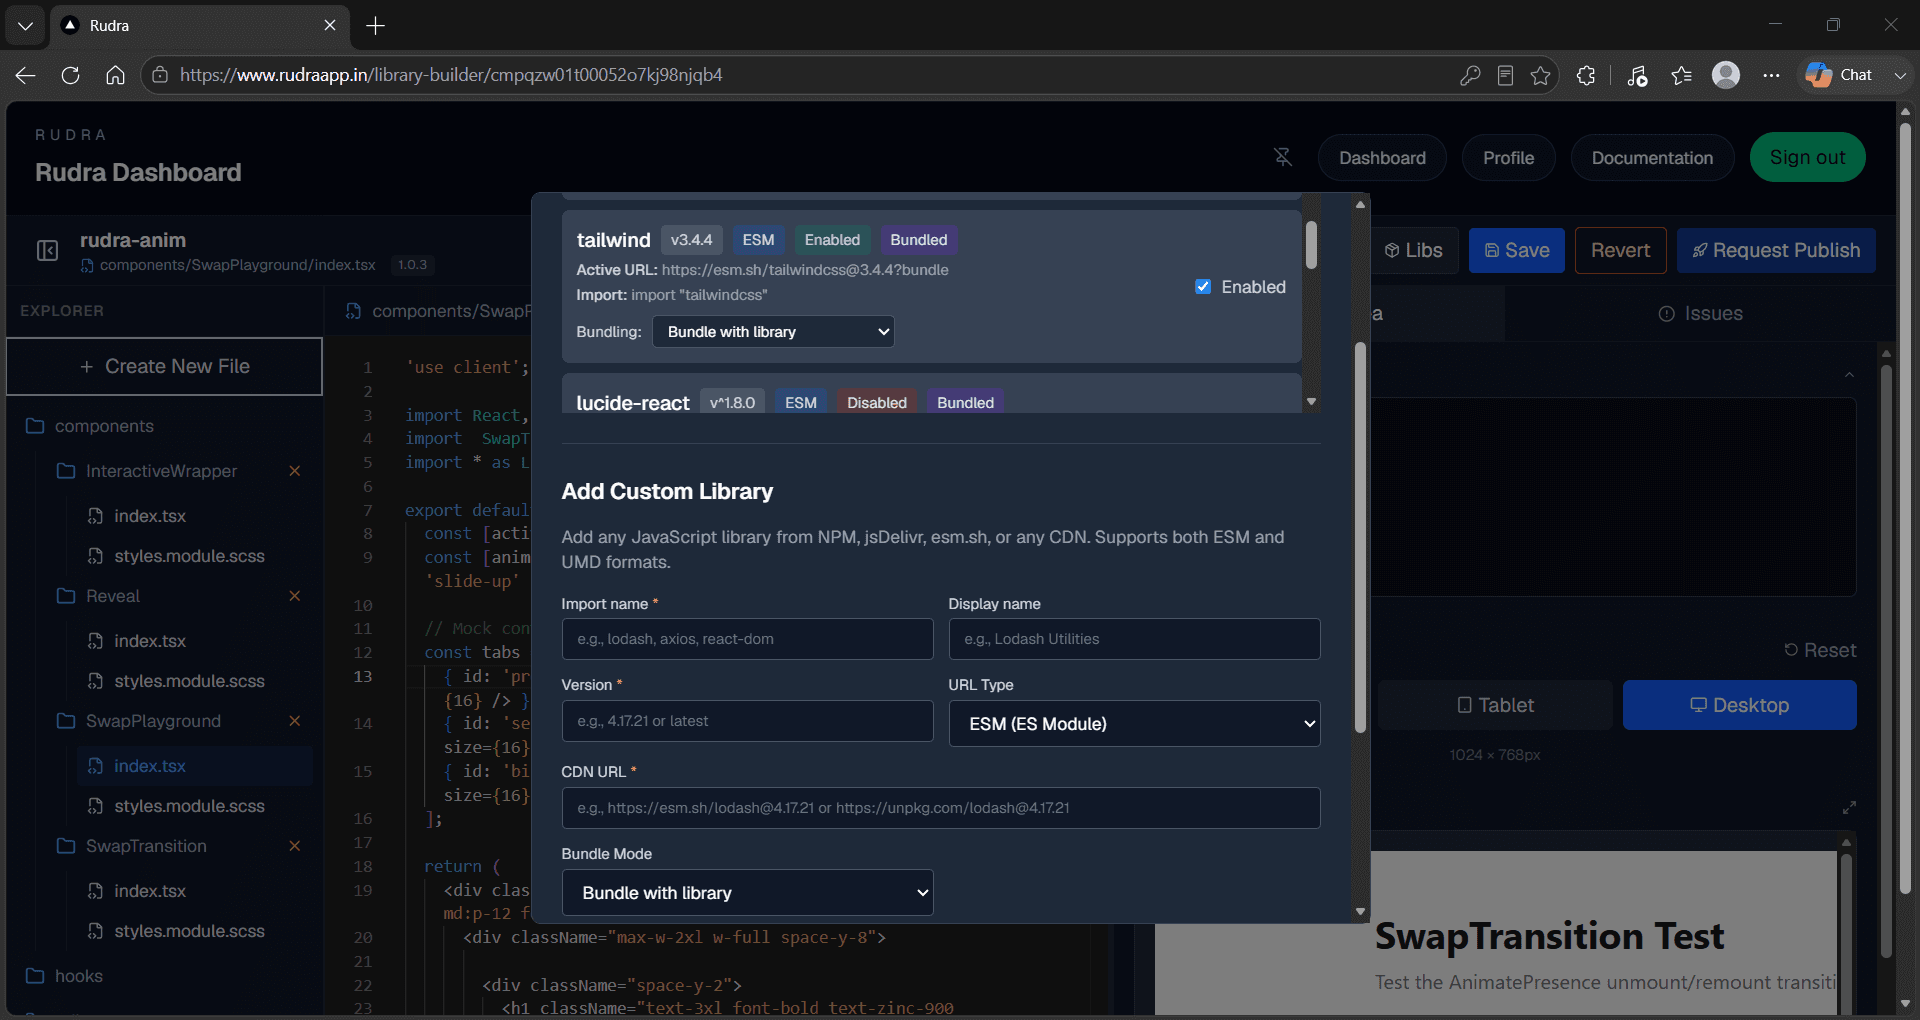Bookmark this page with the star icon
The height and width of the screenshot is (1020, 1920).
point(1540,75)
